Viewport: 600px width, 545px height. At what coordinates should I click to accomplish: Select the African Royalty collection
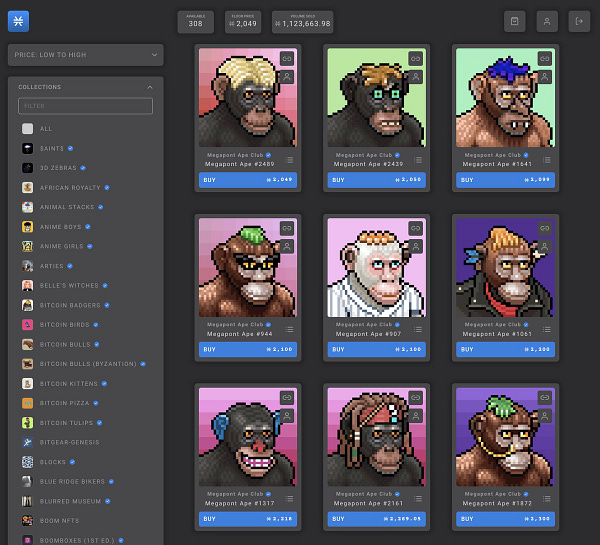(65, 188)
